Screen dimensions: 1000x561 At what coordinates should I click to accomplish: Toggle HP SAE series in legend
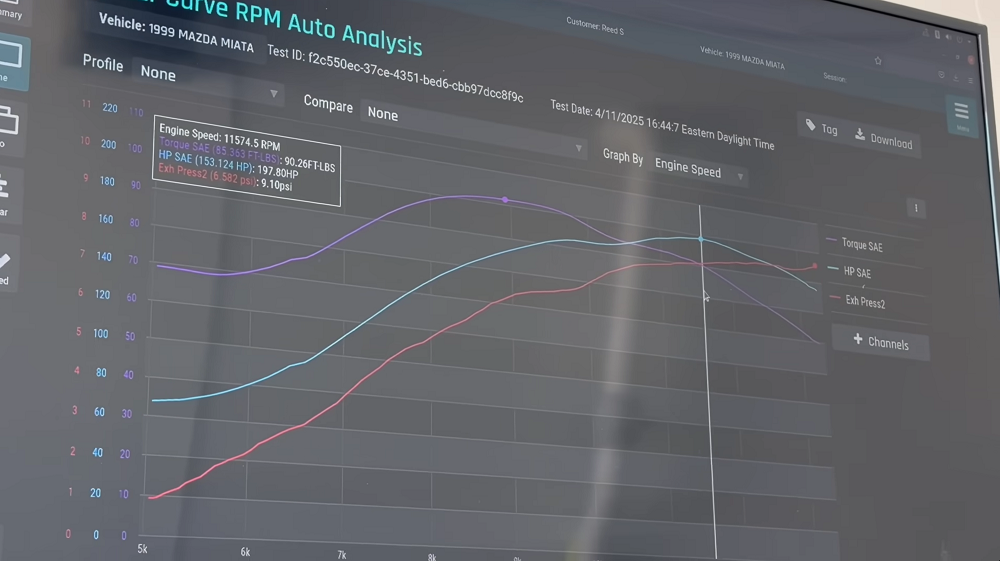point(854,272)
